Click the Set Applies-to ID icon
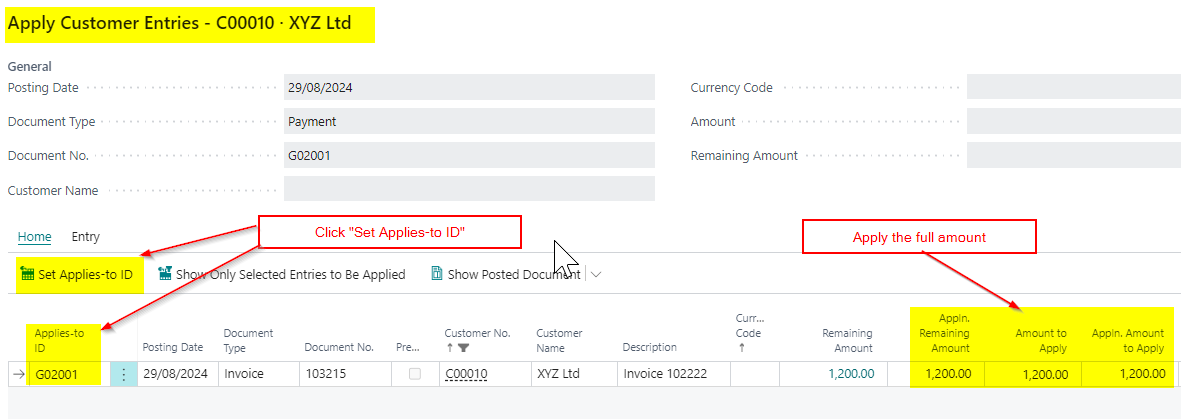The image size is (1181, 419). pyautogui.click(x=27, y=274)
